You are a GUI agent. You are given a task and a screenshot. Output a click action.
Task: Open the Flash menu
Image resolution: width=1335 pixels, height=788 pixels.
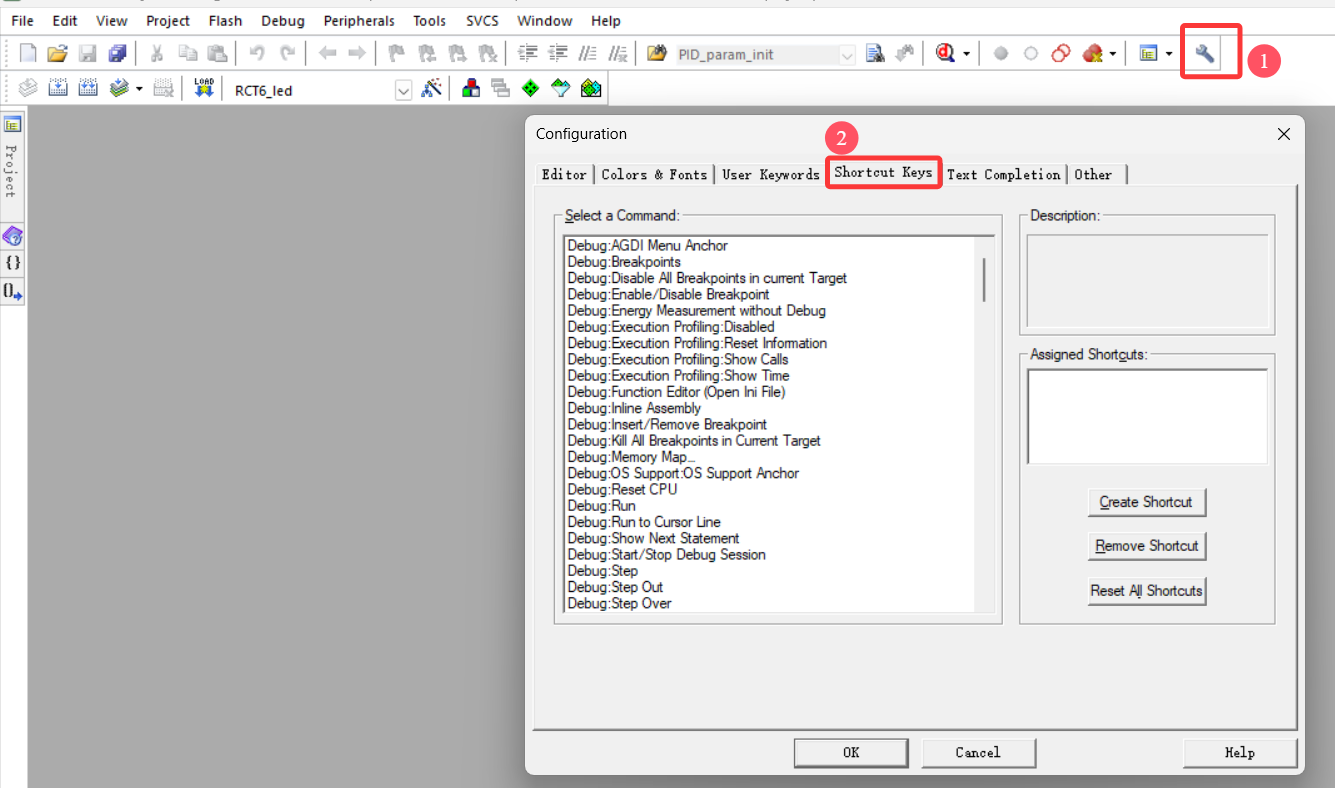(226, 20)
